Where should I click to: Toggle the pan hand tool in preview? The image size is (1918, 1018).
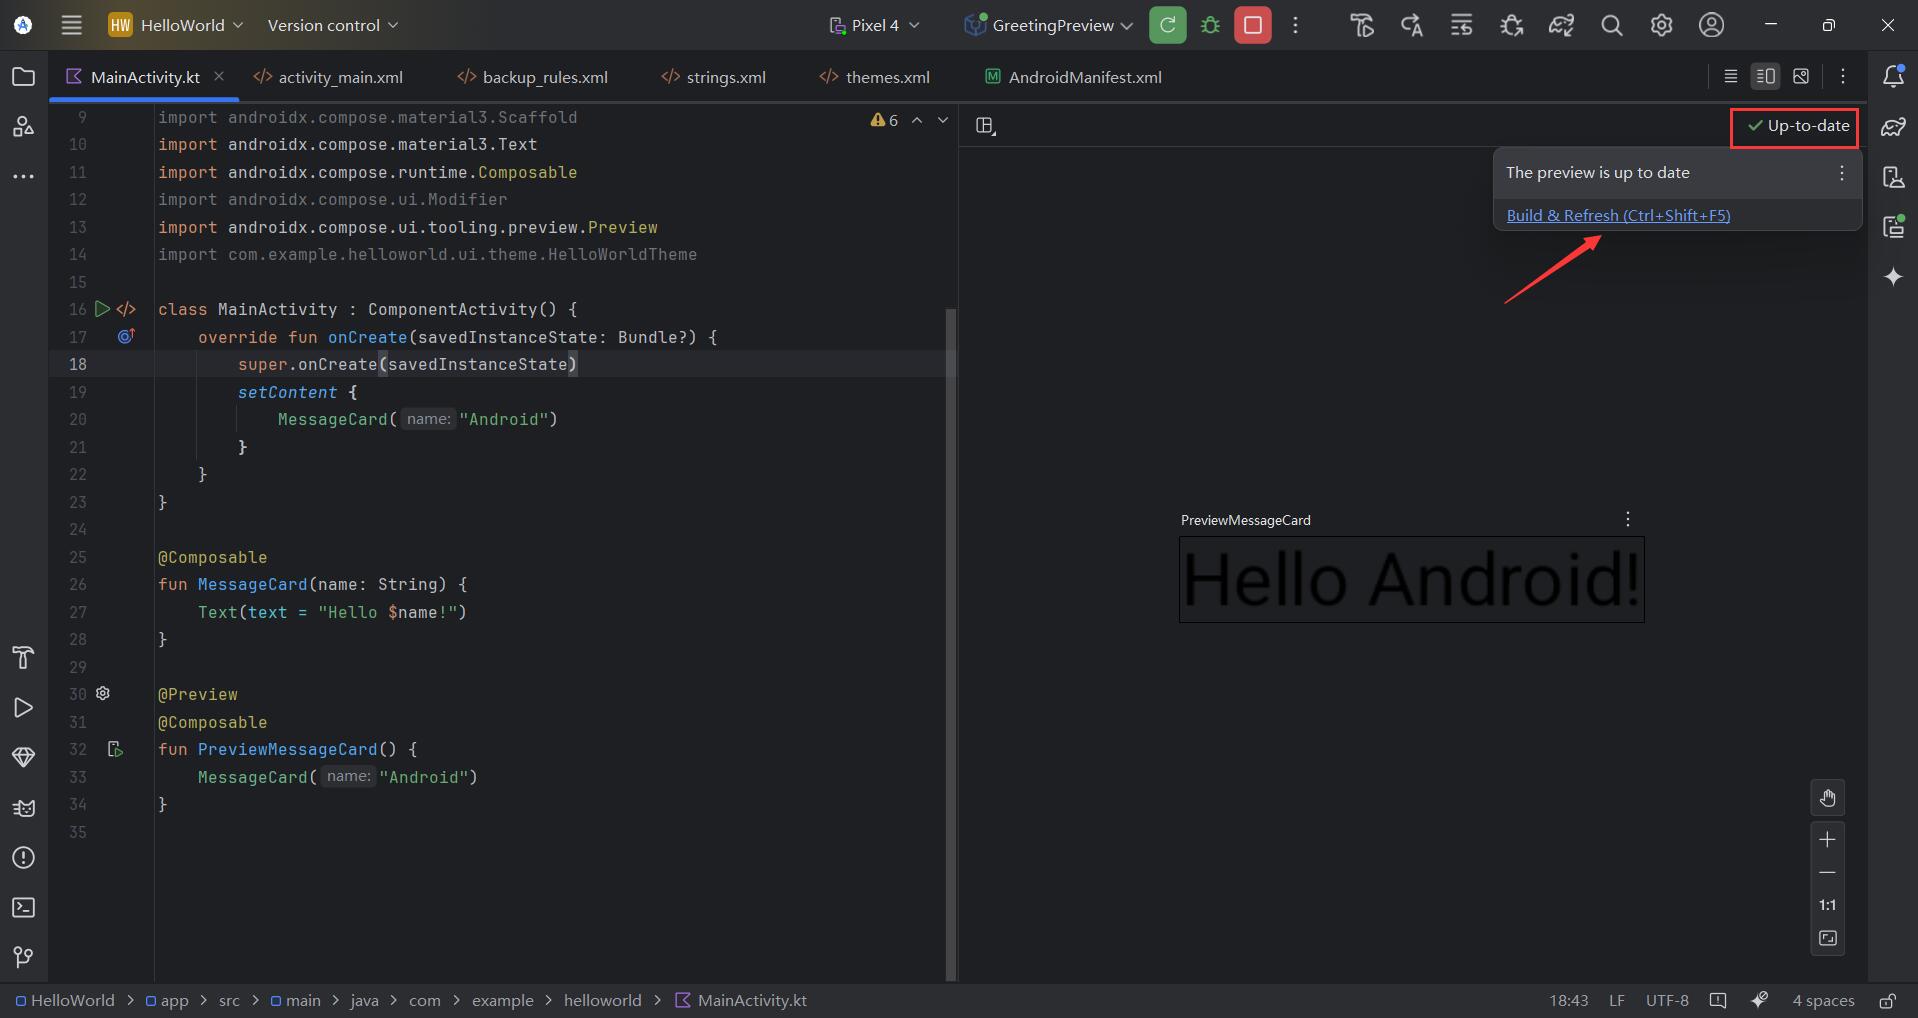(1827, 798)
